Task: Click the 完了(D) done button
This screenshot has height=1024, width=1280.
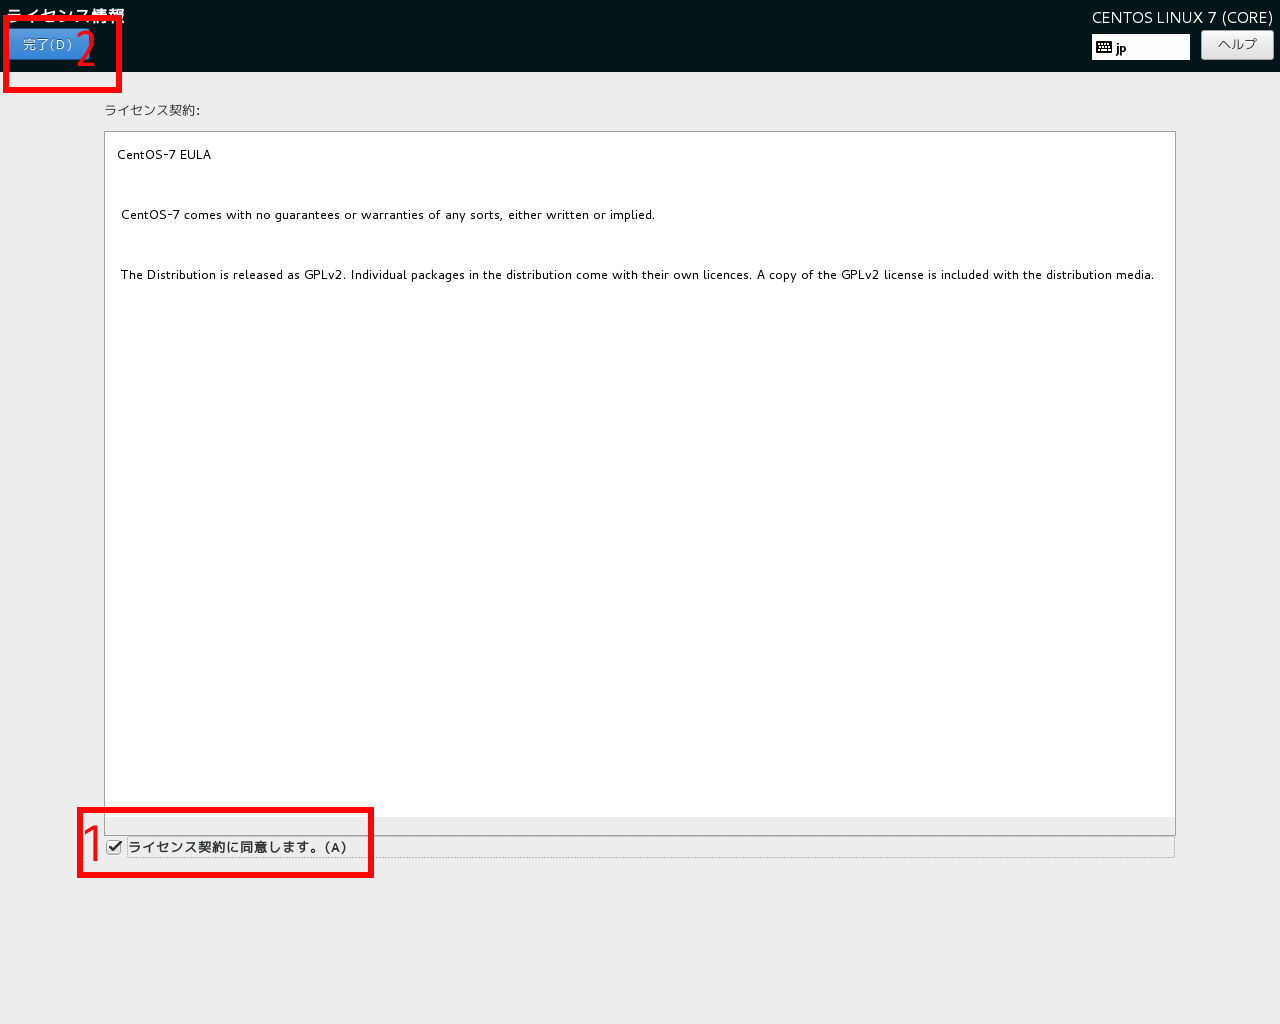Action: coord(48,45)
